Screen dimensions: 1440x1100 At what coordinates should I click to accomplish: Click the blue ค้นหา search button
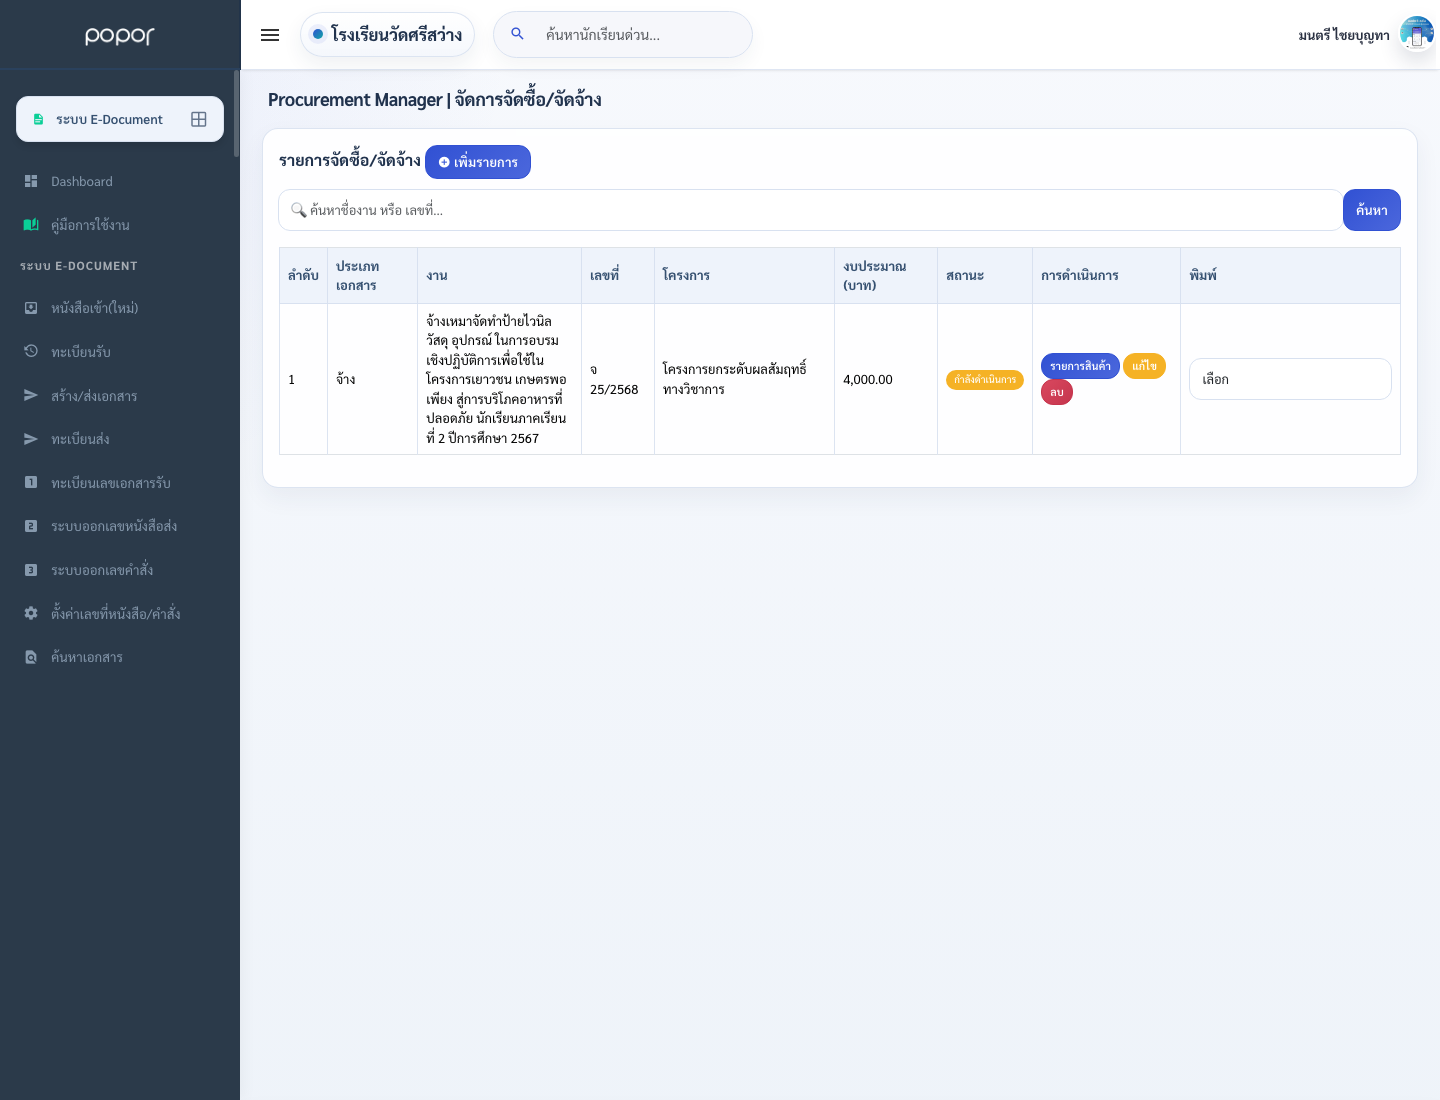(x=1371, y=210)
